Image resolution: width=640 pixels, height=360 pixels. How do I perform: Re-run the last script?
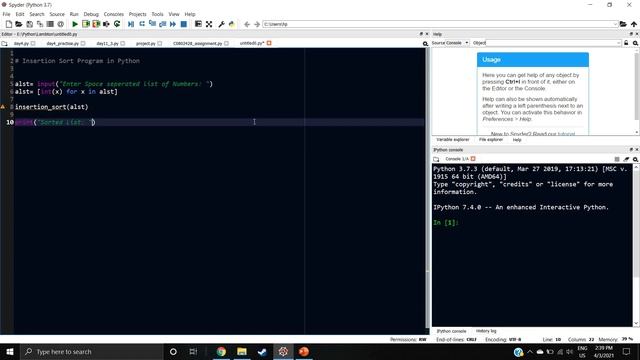click(117, 24)
